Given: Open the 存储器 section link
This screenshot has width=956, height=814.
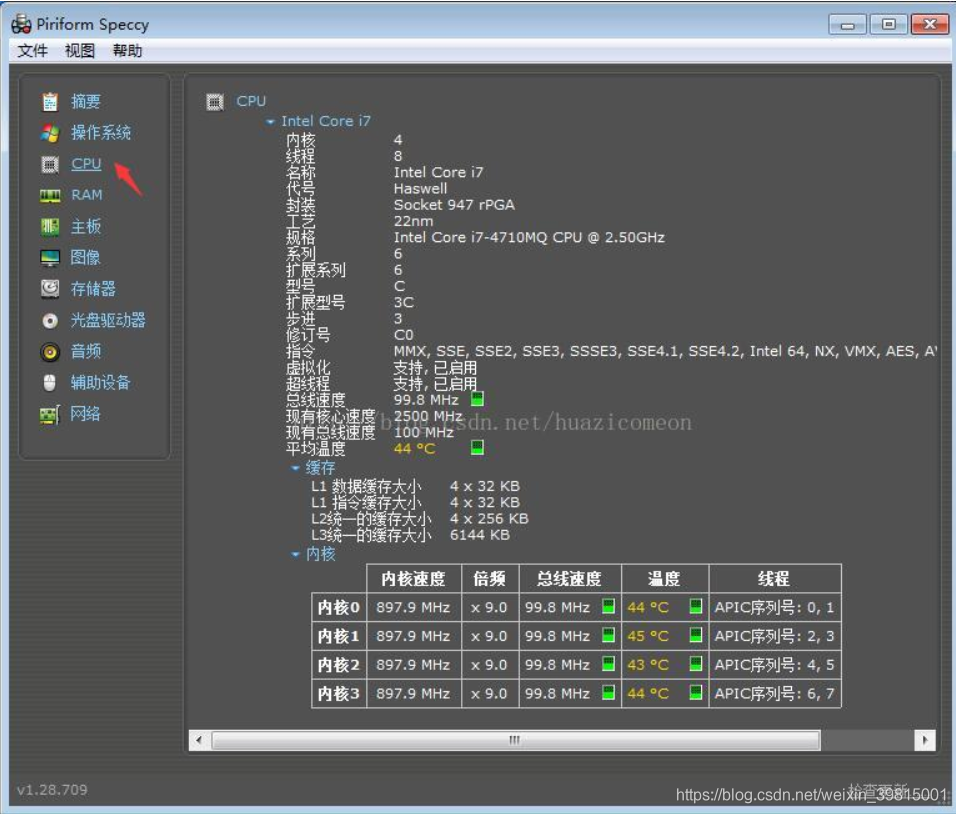Looking at the screenshot, I should pos(93,289).
